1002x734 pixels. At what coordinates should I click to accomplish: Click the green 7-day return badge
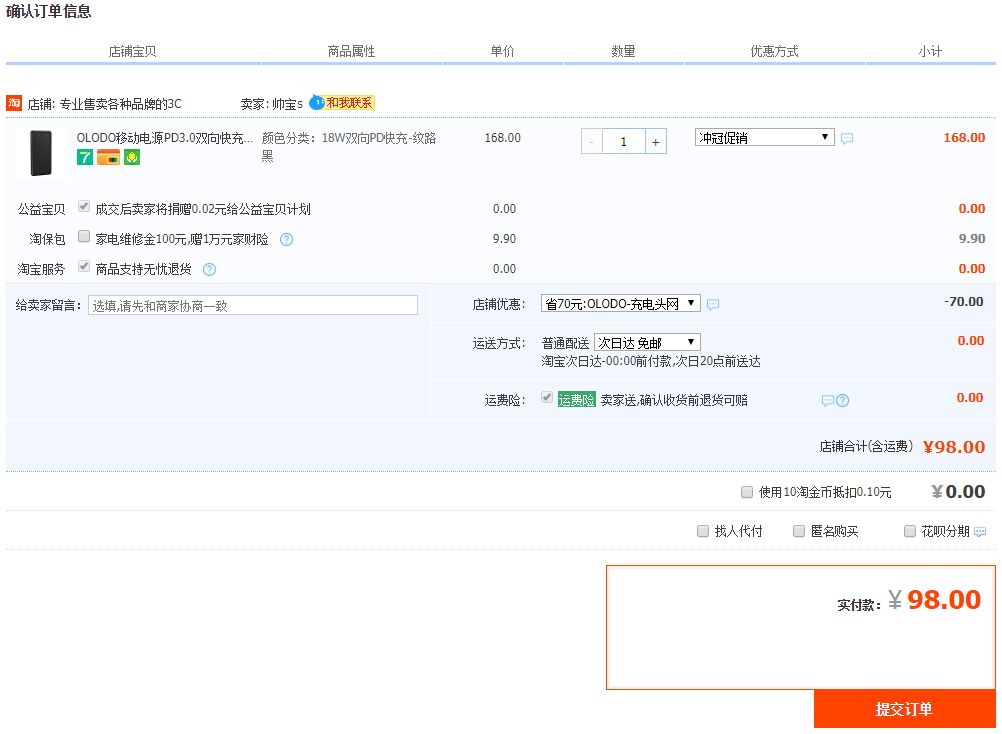[x=84, y=157]
